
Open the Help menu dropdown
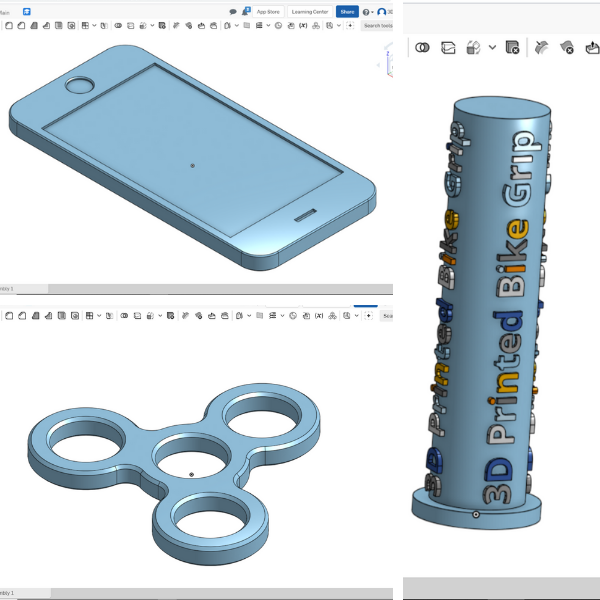tap(368, 12)
